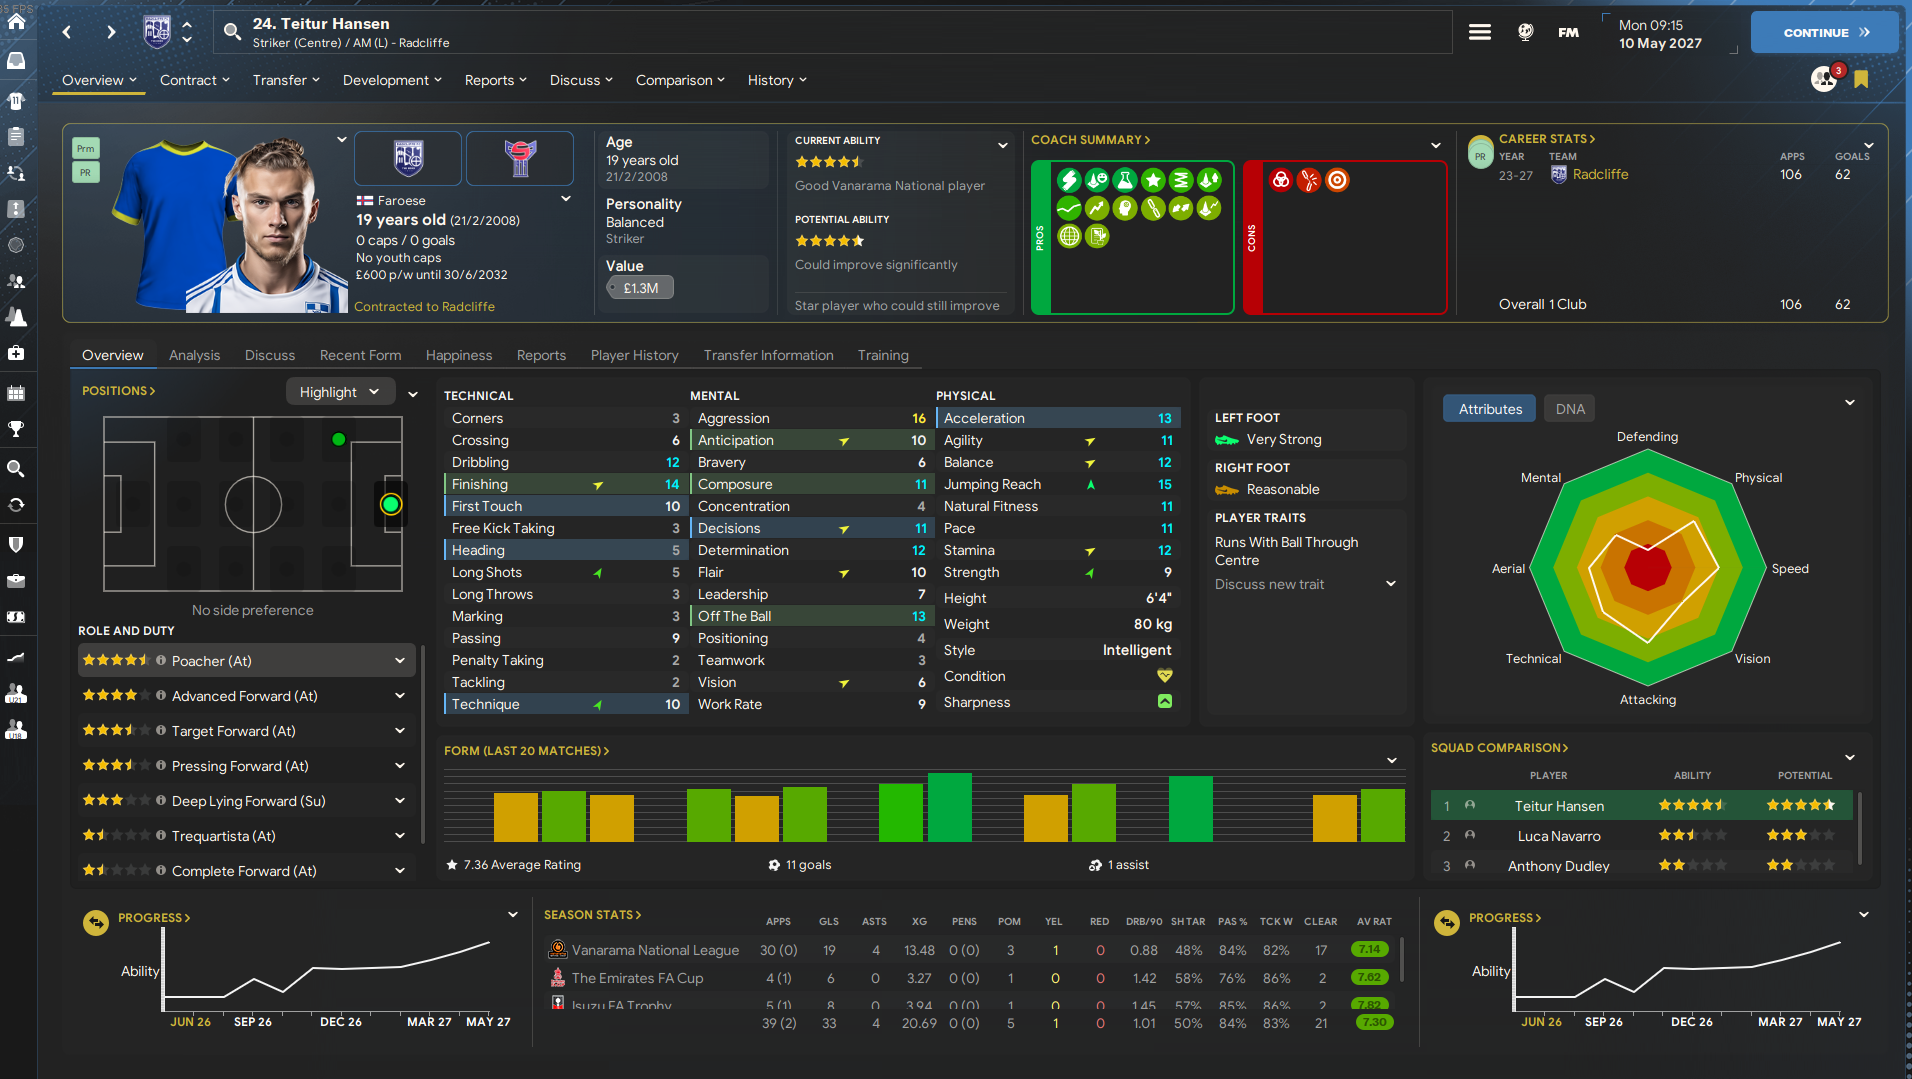Click the red target icon in Cons

pyautogui.click(x=1337, y=180)
